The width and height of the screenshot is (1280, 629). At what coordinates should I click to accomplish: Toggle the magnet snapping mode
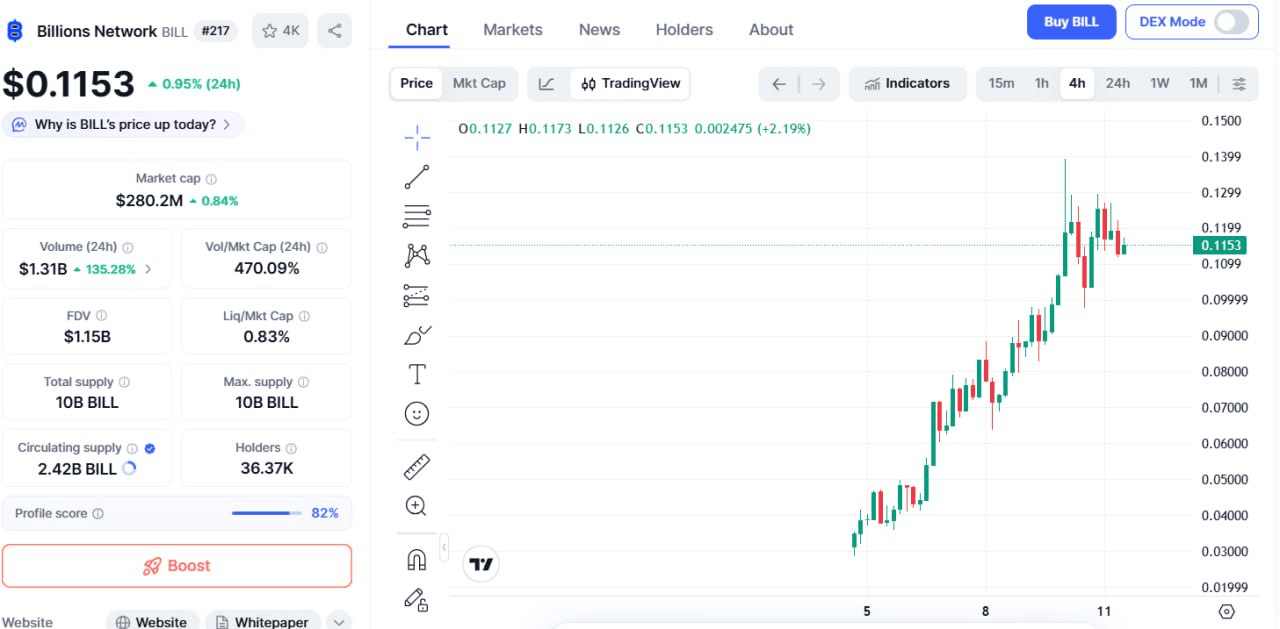(417, 560)
